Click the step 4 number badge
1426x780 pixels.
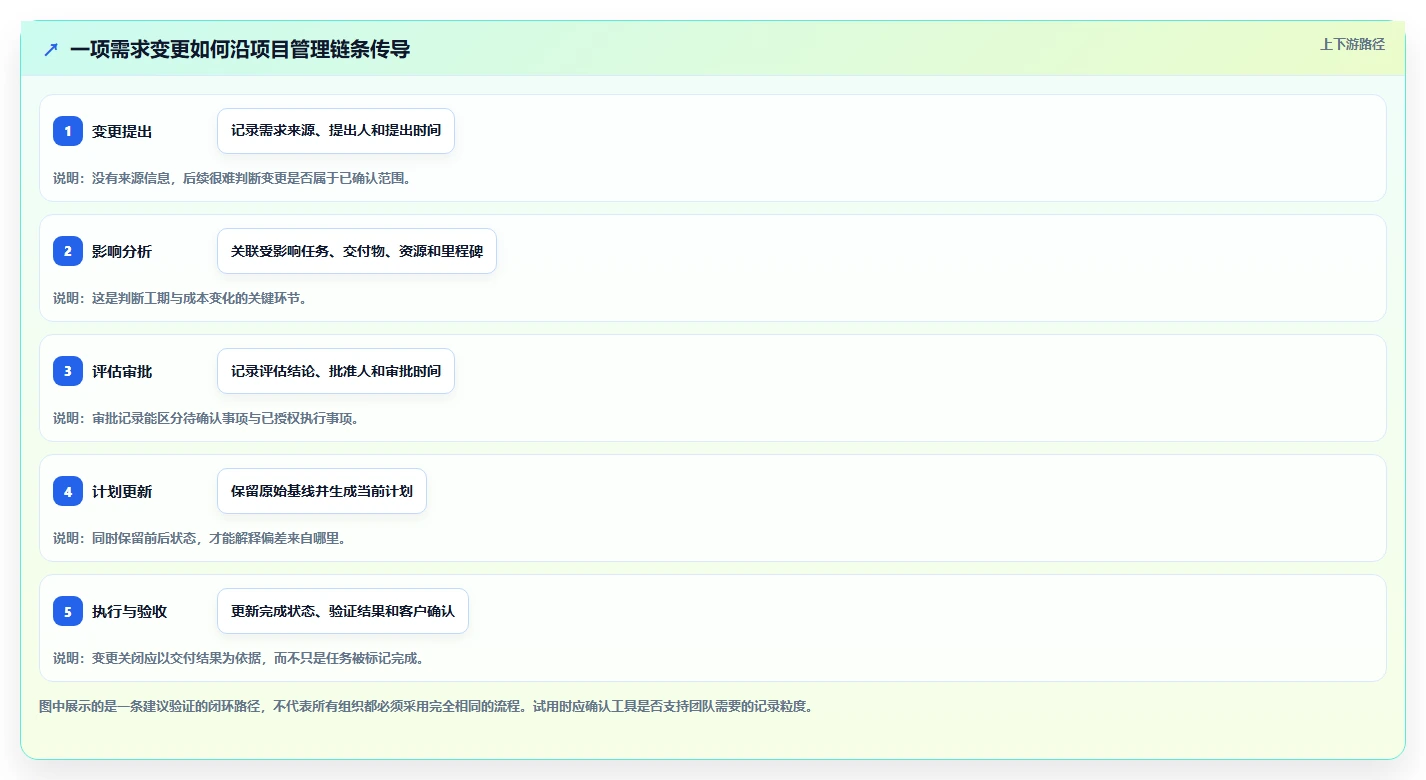(68, 491)
